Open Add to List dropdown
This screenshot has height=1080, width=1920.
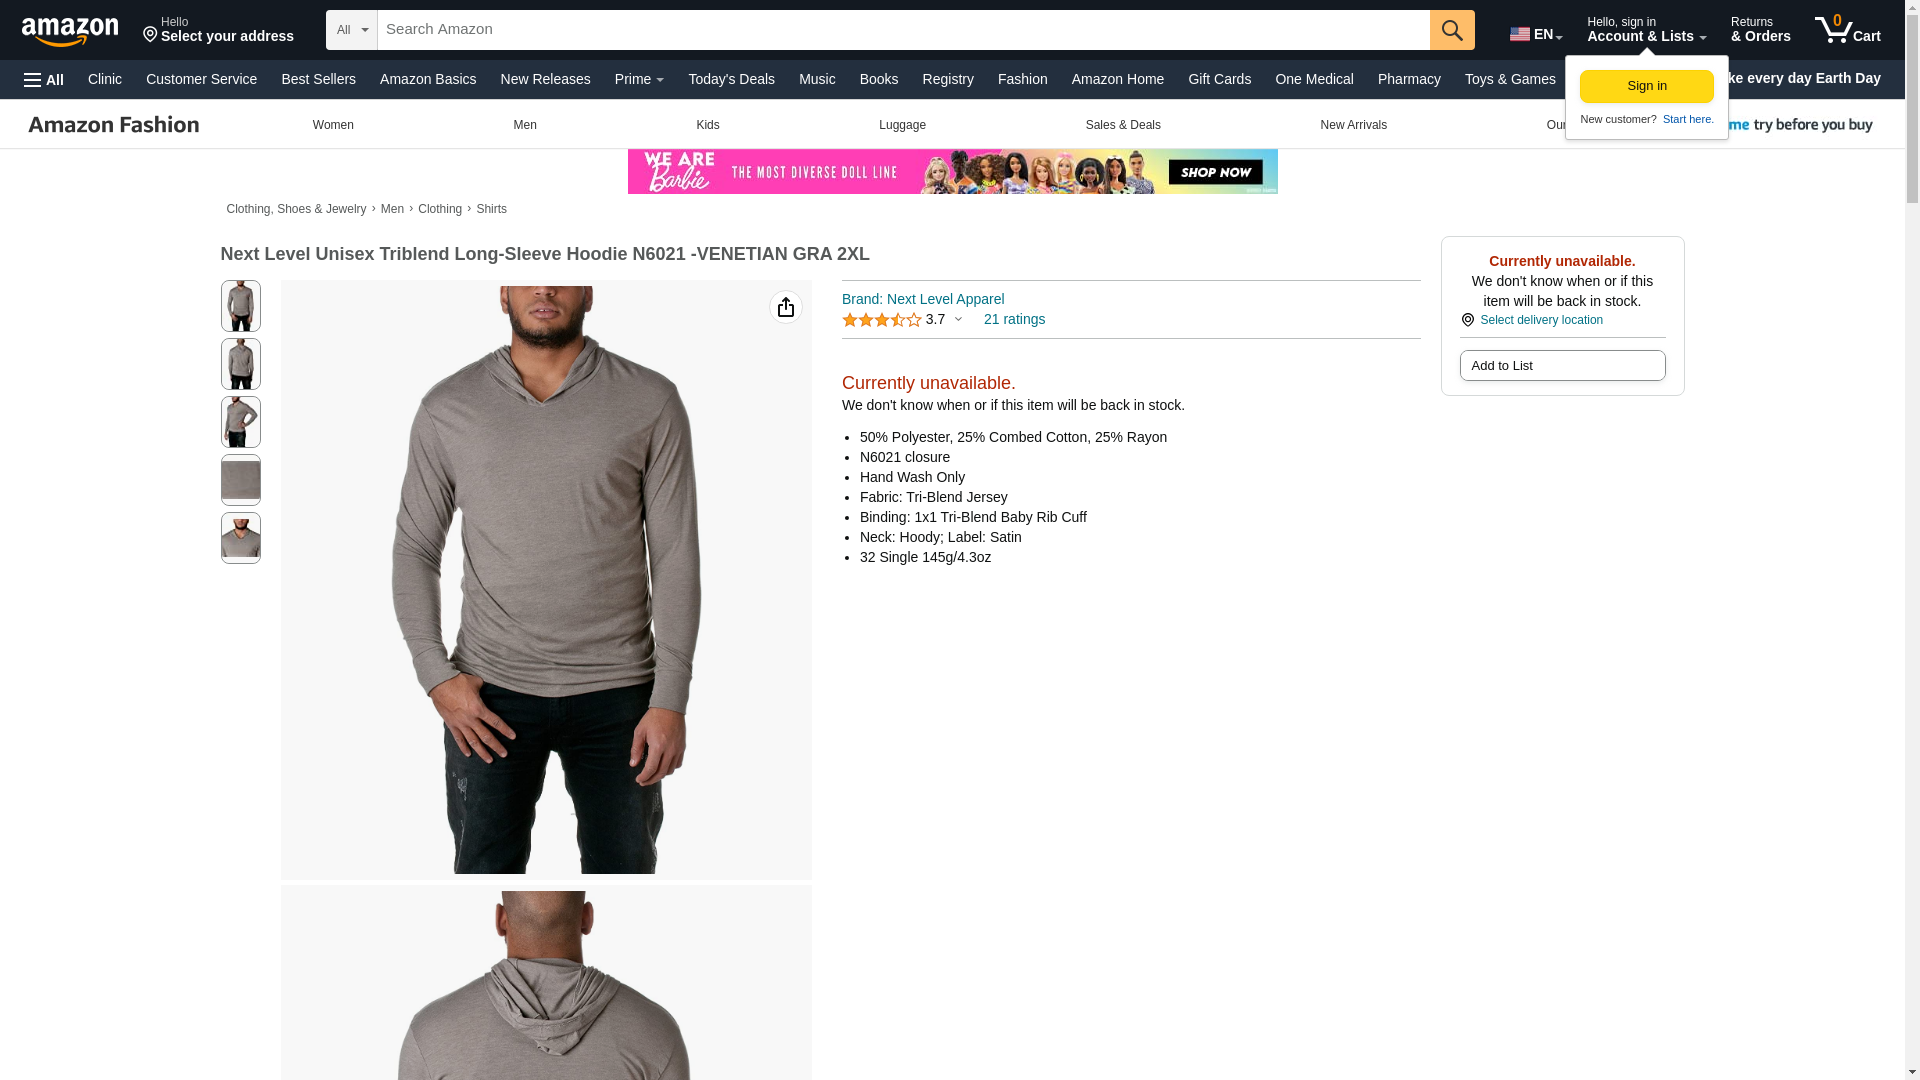tap(1562, 366)
